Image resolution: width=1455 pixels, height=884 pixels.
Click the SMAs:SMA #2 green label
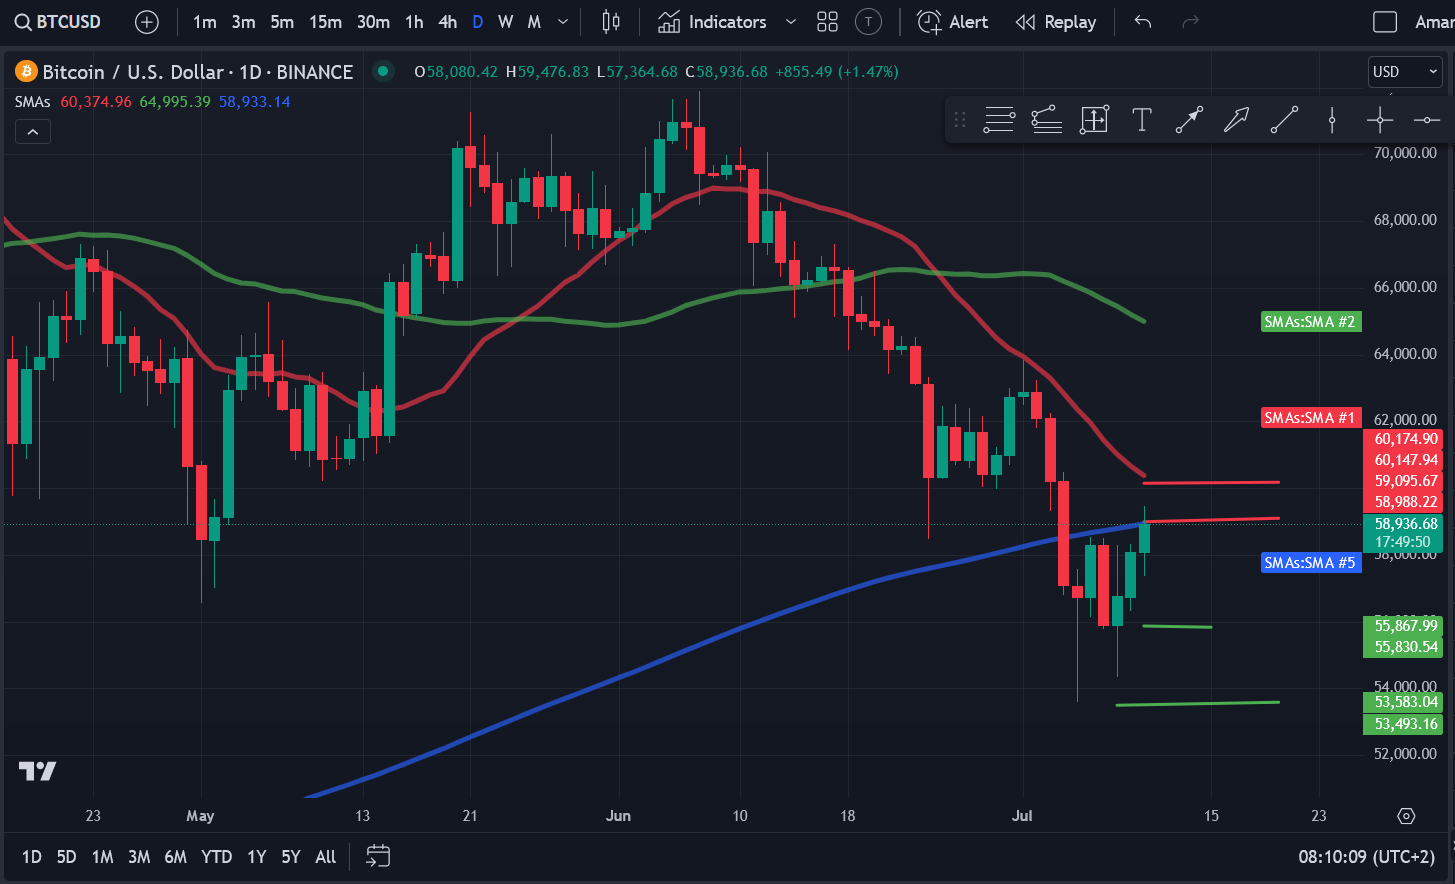coord(1310,322)
